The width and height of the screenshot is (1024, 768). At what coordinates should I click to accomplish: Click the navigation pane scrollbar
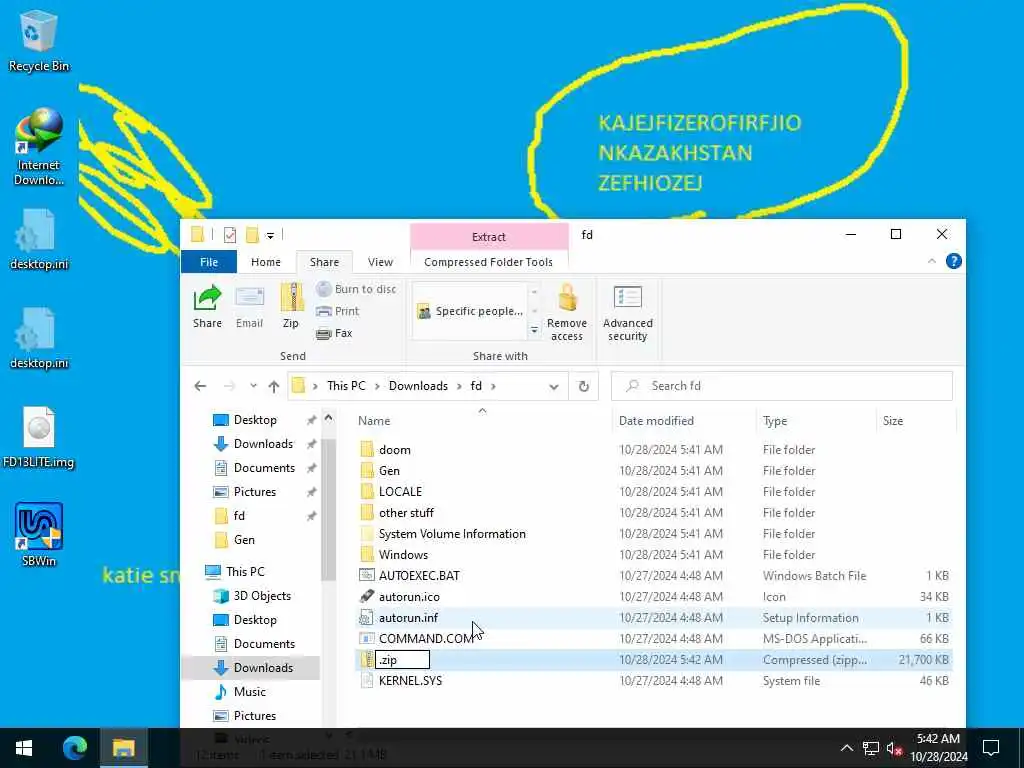328,511
